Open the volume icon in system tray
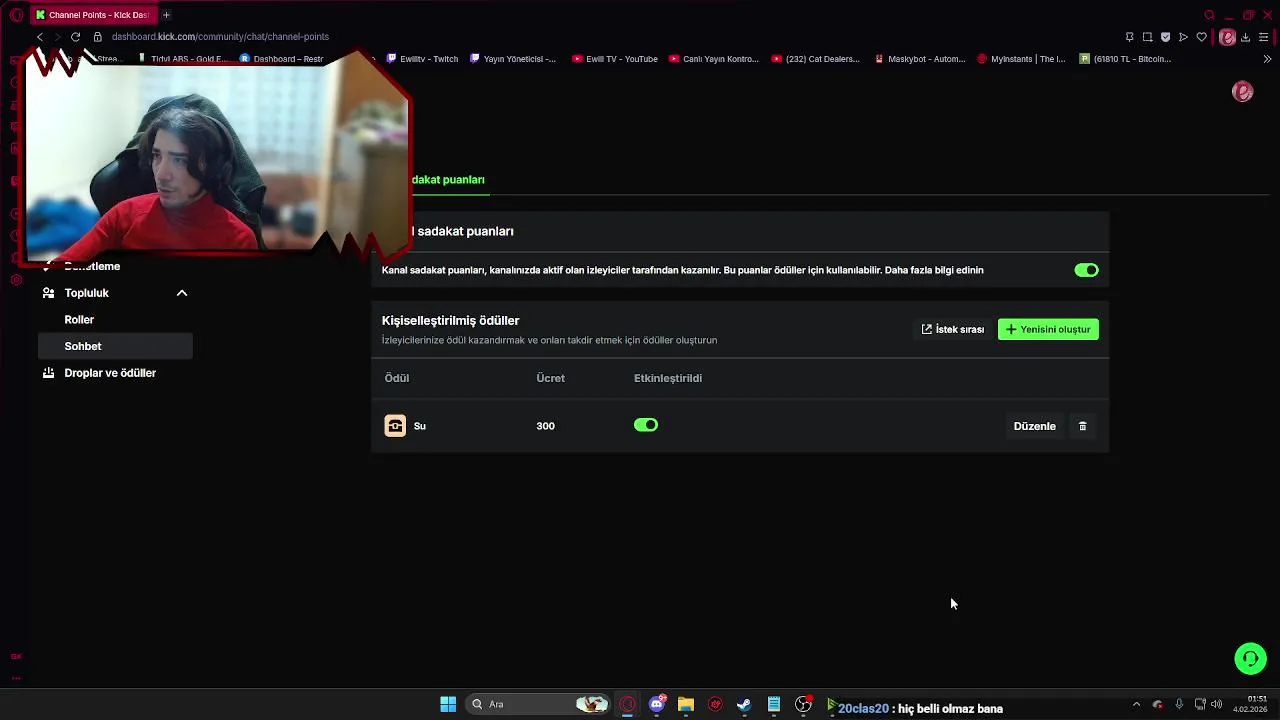The width and height of the screenshot is (1280, 720). click(x=1217, y=704)
